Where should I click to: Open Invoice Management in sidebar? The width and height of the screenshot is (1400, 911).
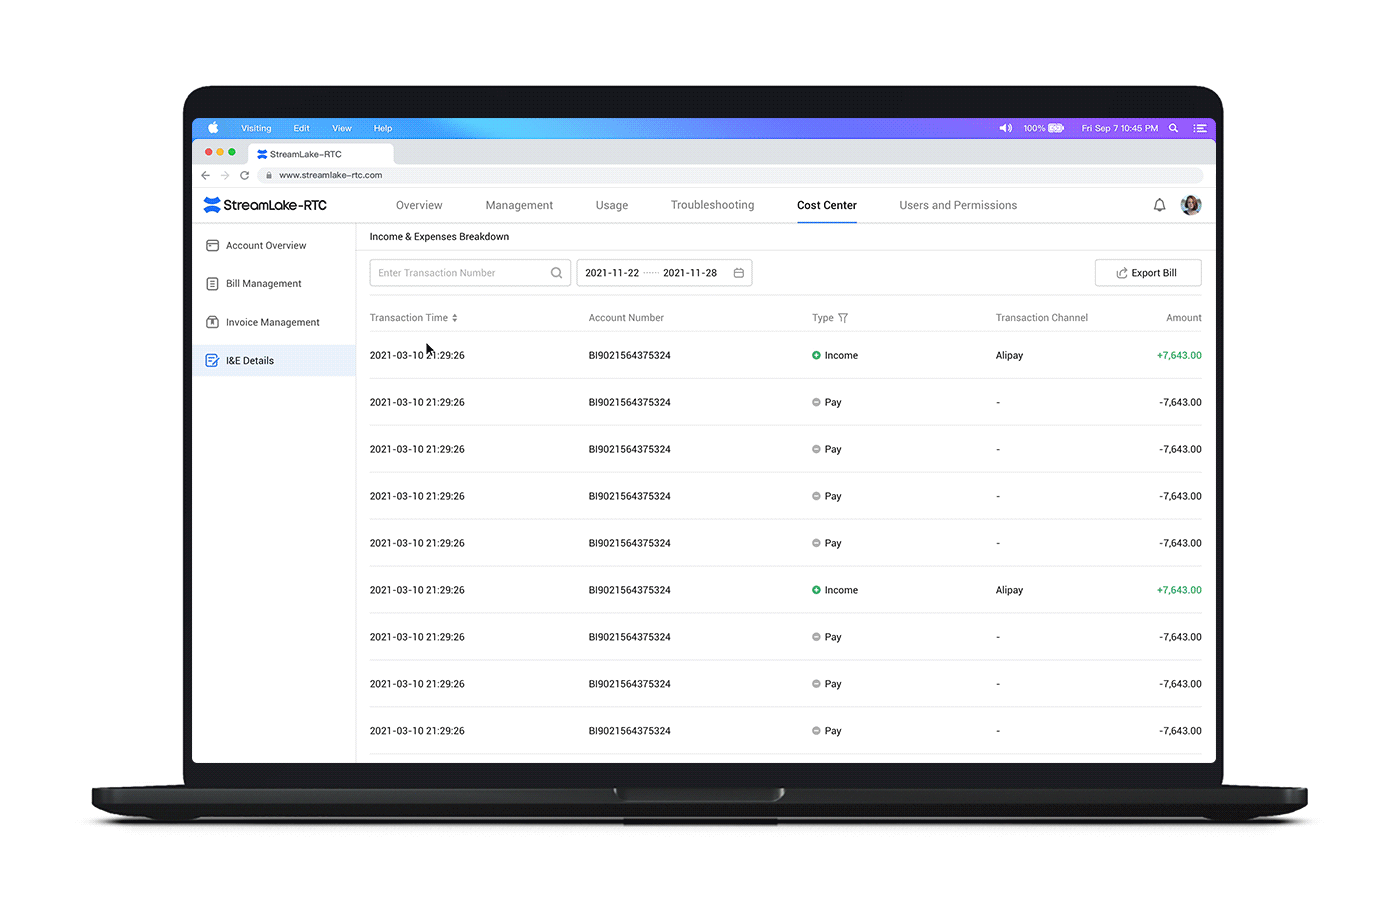click(274, 322)
